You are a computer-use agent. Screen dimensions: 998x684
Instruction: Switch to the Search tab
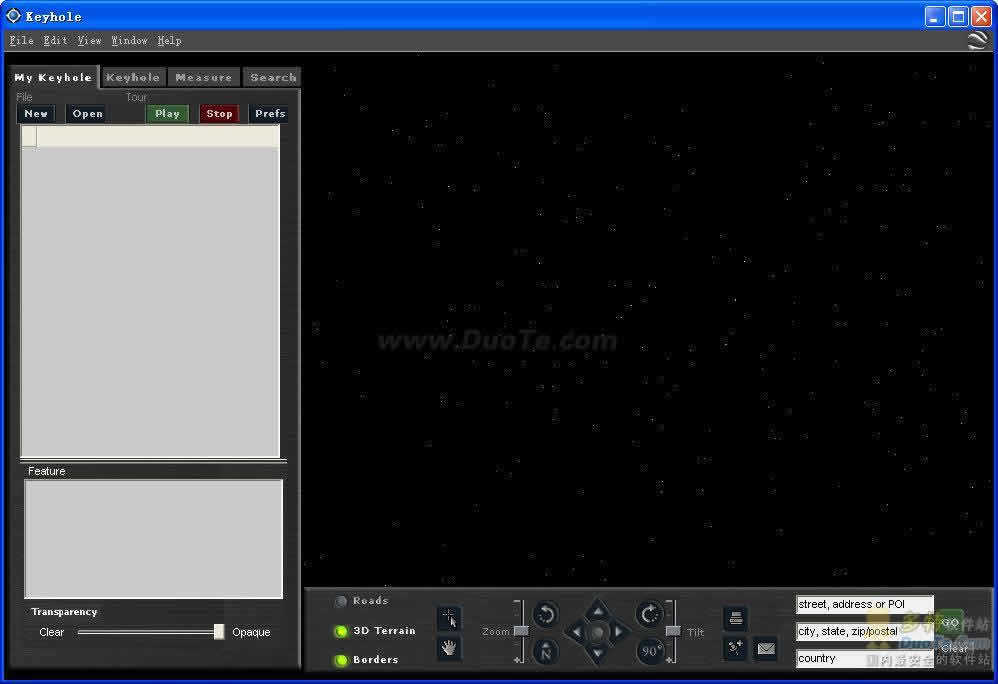(x=273, y=78)
